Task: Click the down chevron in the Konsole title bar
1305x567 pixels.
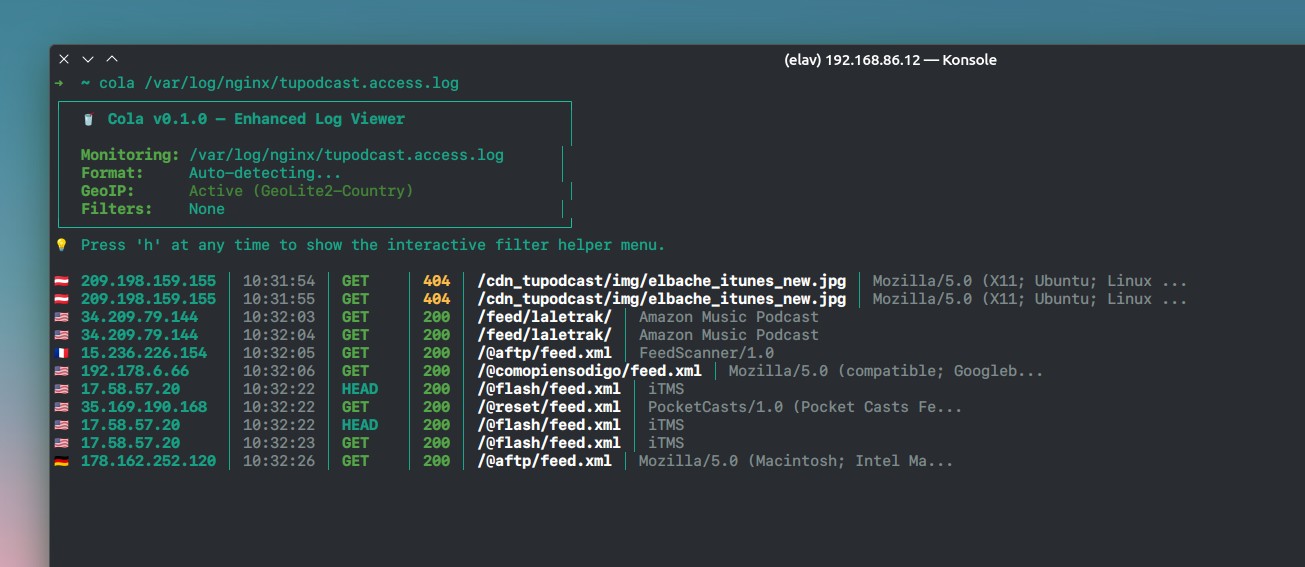Action: [x=88, y=60]
